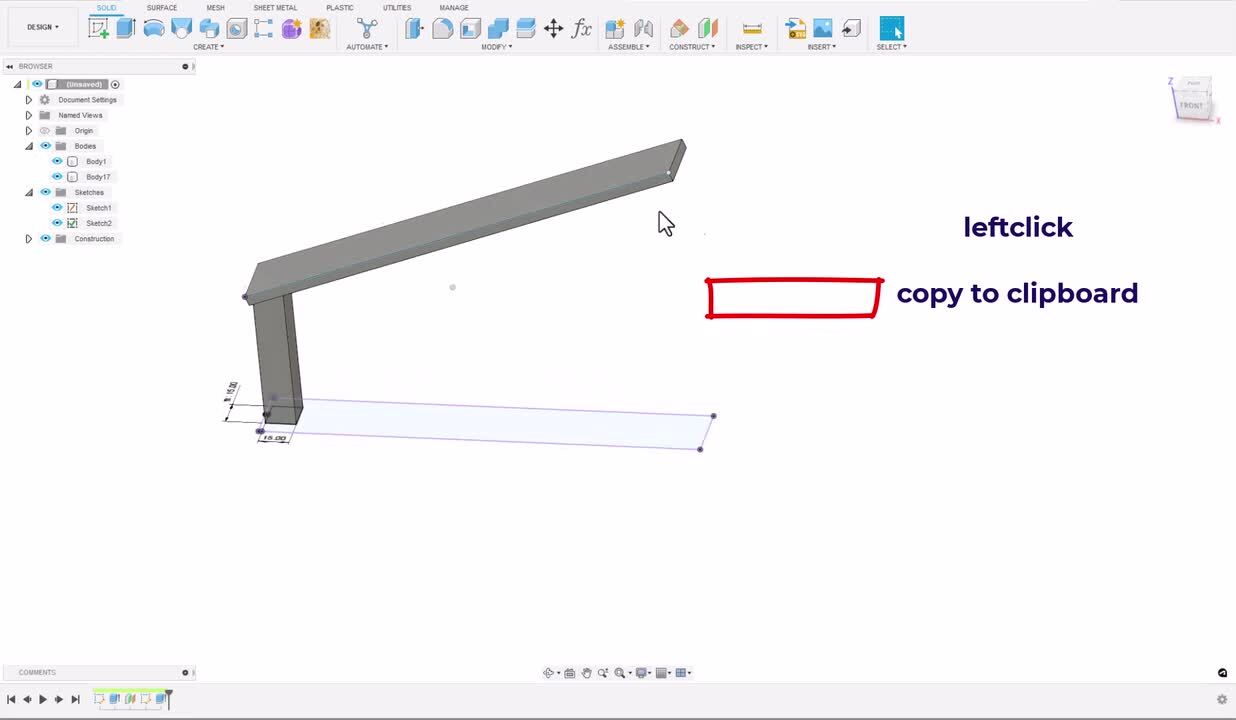Toggle visibility of Sketch2
Image resolution: width=1236 pixels, height=720 pixels.
[x=57, y=223]
